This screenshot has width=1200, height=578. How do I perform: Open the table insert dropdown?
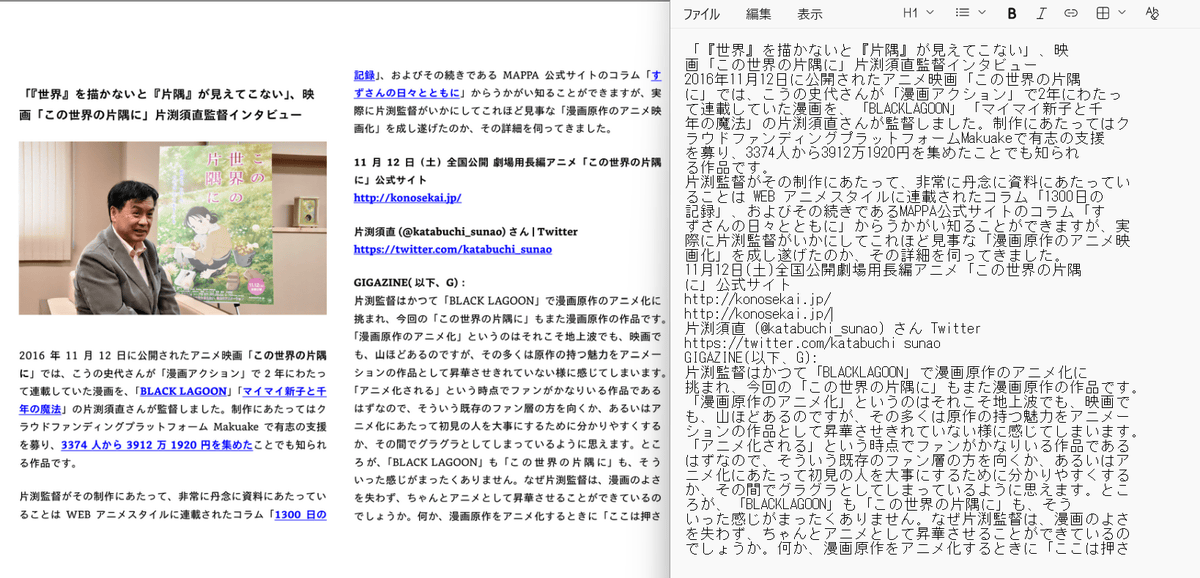coord(1110,13)
